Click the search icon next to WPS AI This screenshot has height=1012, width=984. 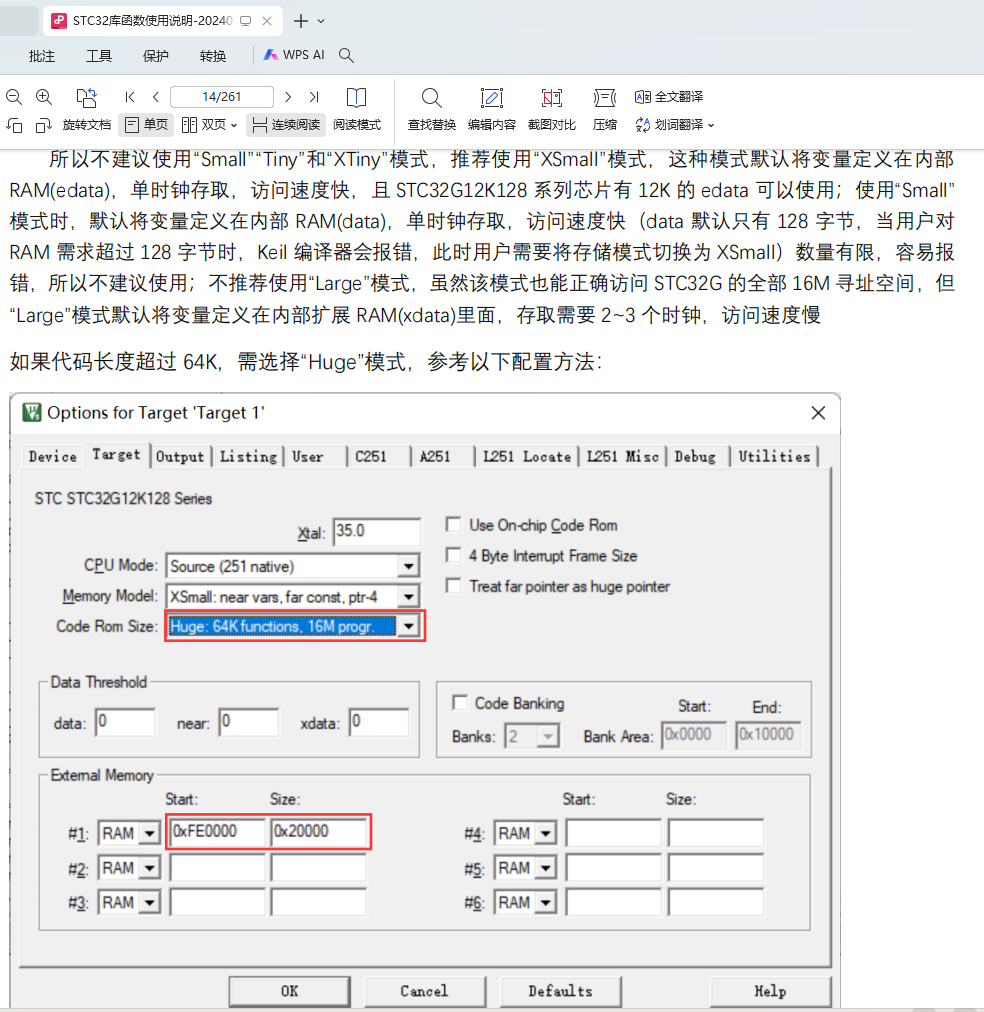(346, 56)
